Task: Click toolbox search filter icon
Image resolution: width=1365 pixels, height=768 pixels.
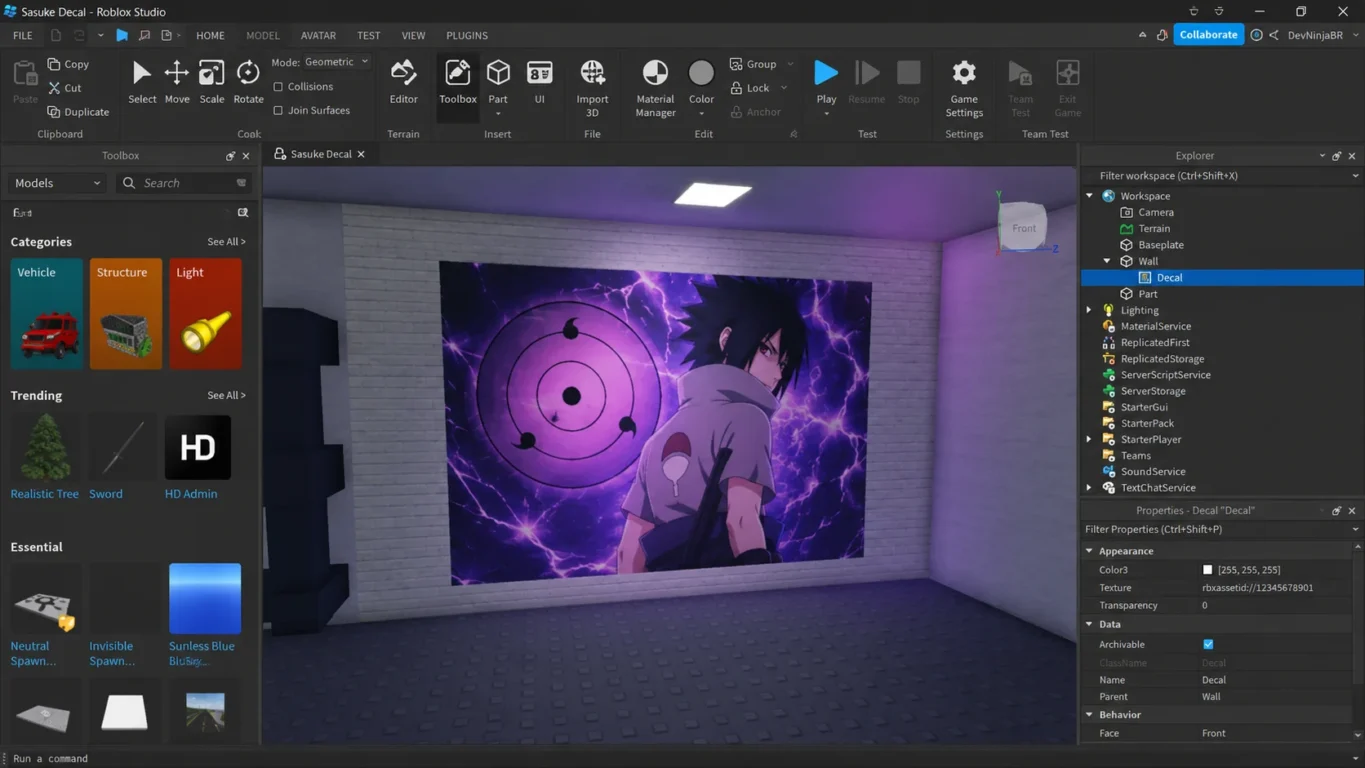Action: [241, 183]
